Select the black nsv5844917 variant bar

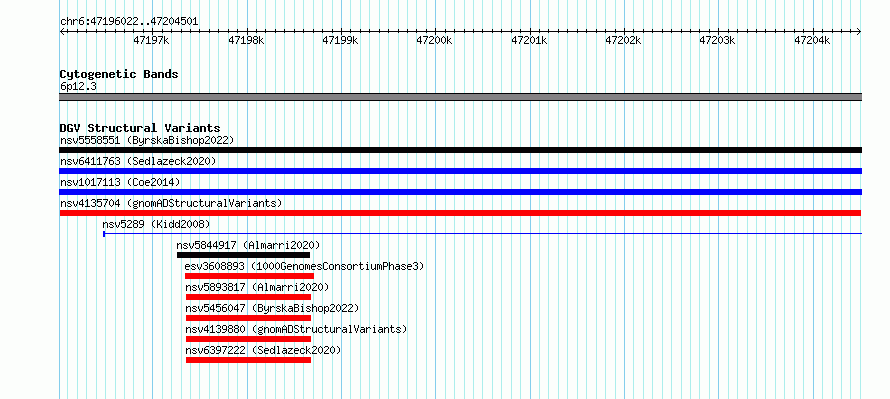coord(243,255)
